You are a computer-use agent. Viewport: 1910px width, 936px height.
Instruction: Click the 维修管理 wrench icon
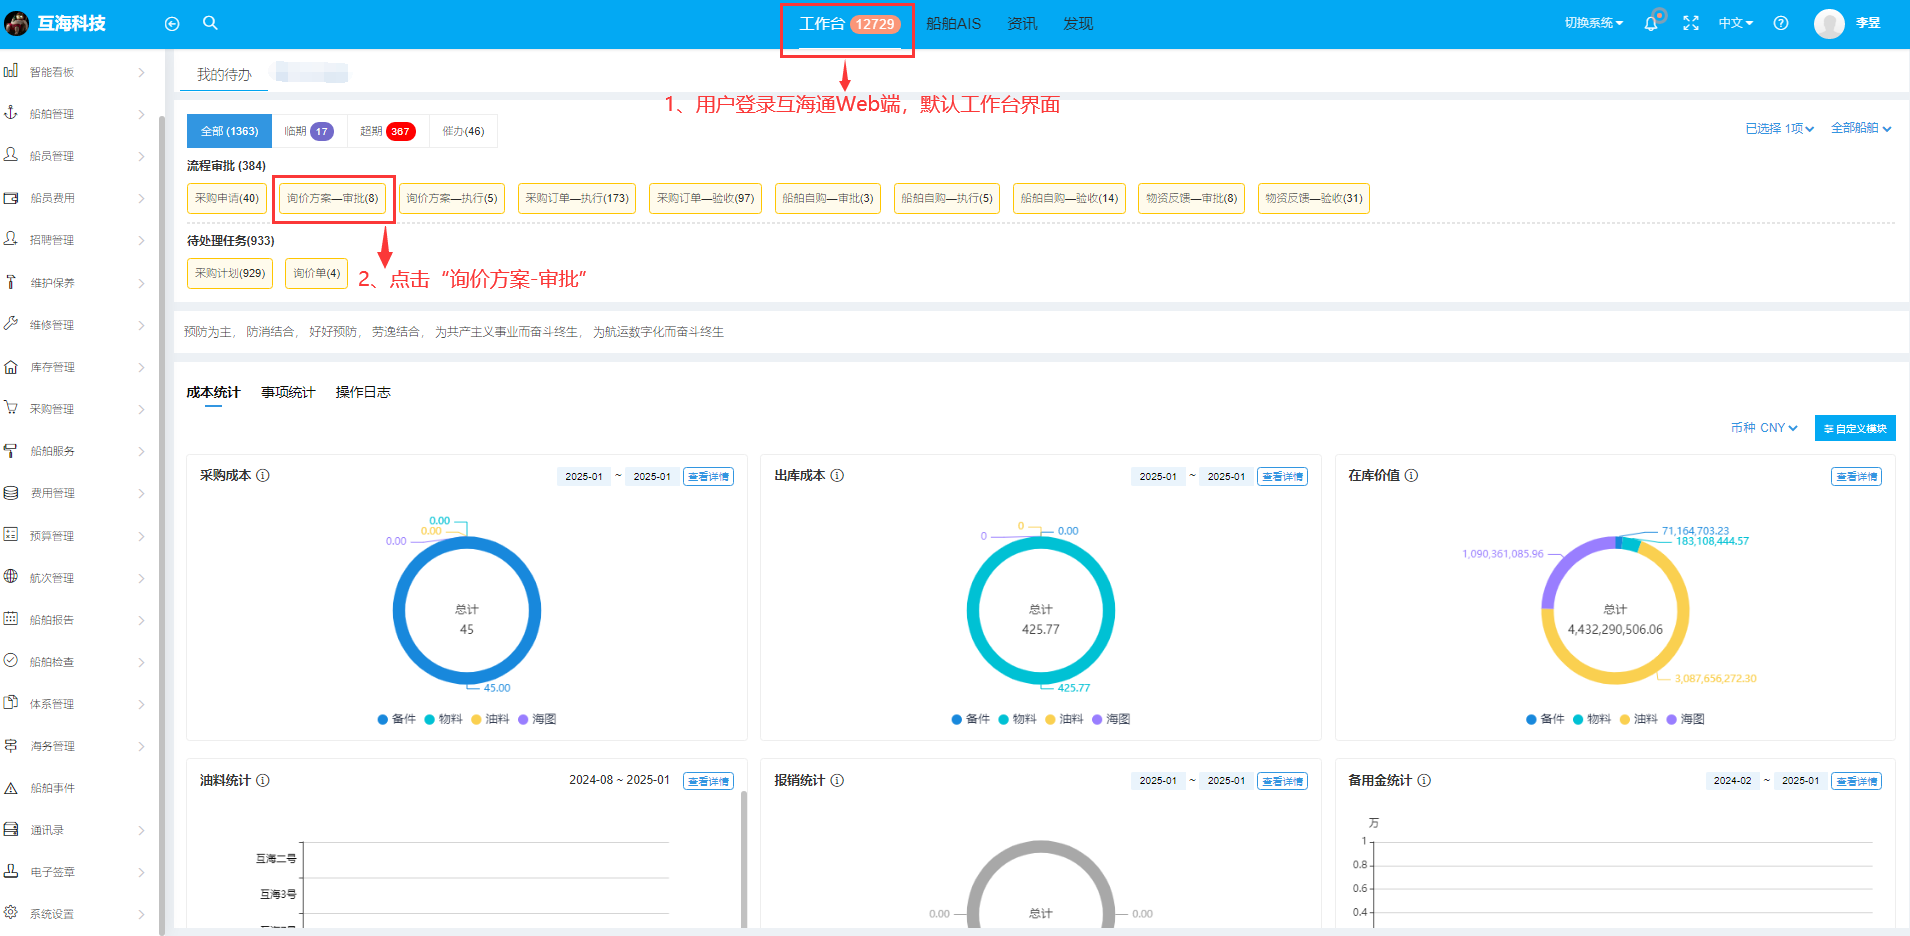coord(11,324)
